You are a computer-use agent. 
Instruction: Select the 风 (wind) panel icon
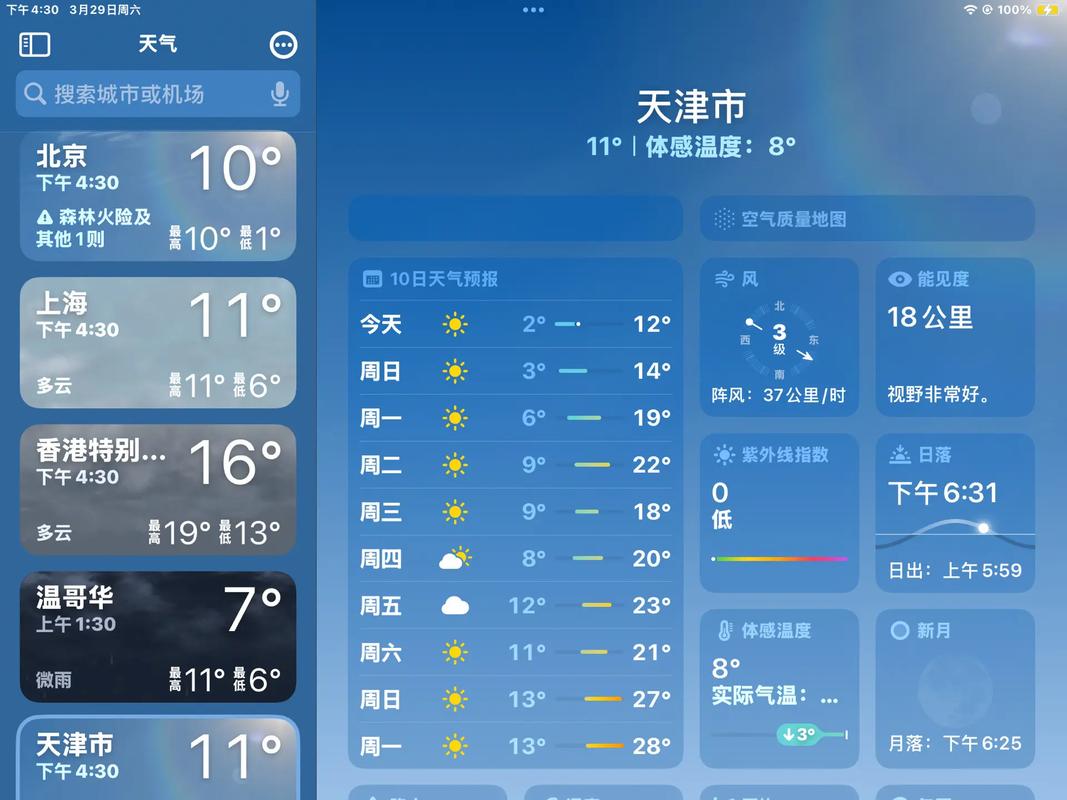pyautogui.click(x=724, y=279)
